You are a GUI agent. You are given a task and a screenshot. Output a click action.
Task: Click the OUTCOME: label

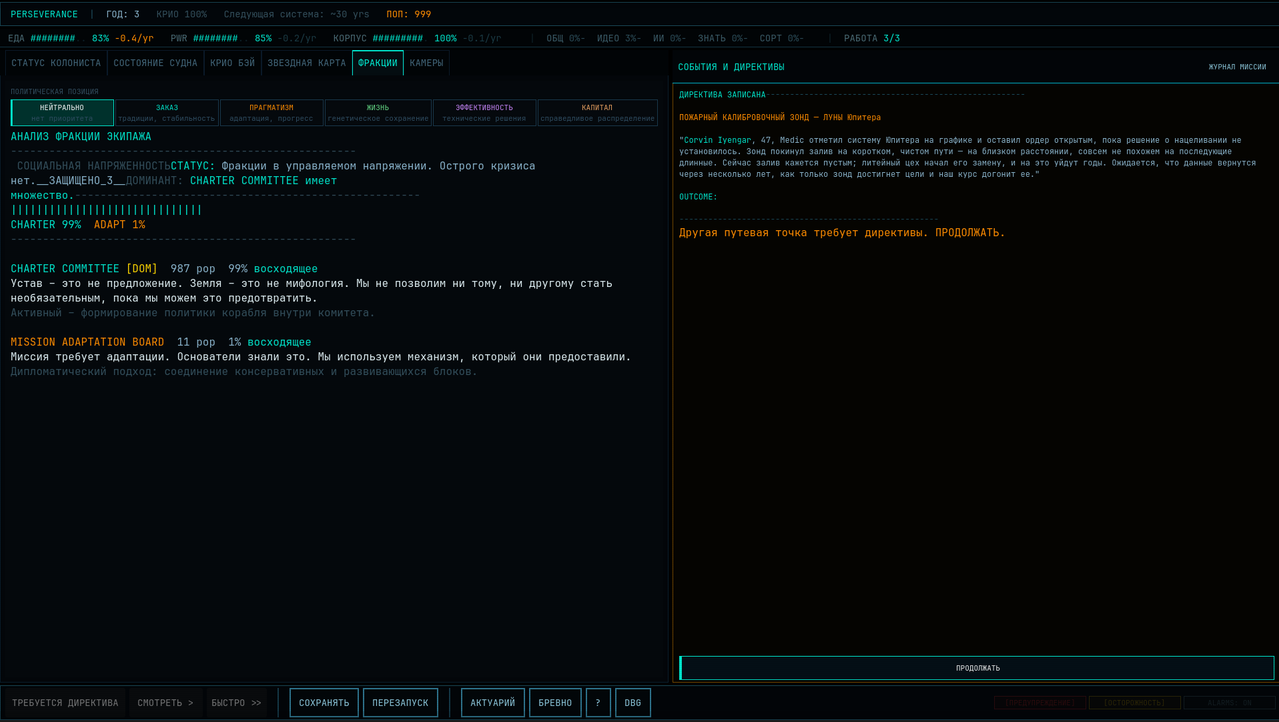click(698, 197)
